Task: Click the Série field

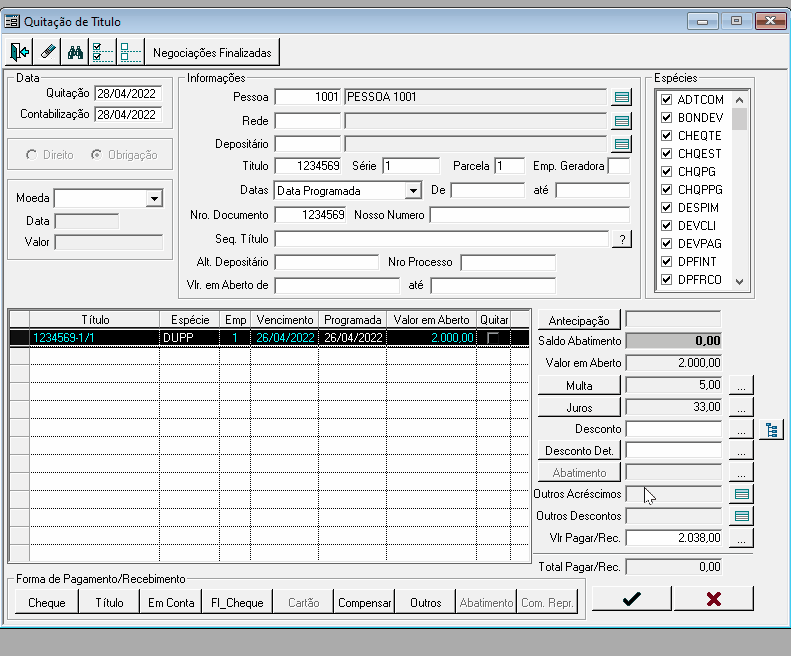Action: [411, 166]
